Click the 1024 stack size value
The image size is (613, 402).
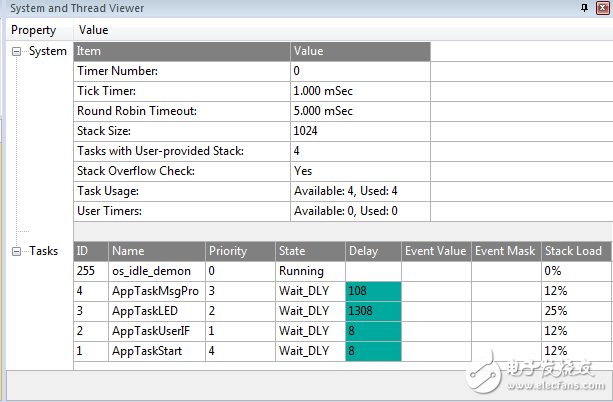click(305, 131)
